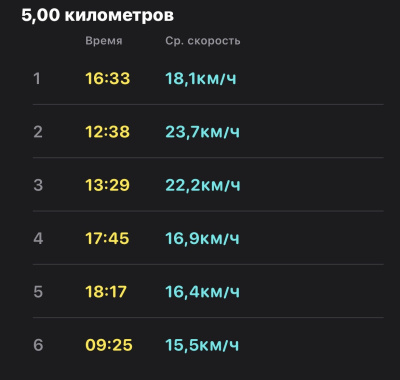
Task: Select the 5,00 километров heading
Action: coord(97,16)
